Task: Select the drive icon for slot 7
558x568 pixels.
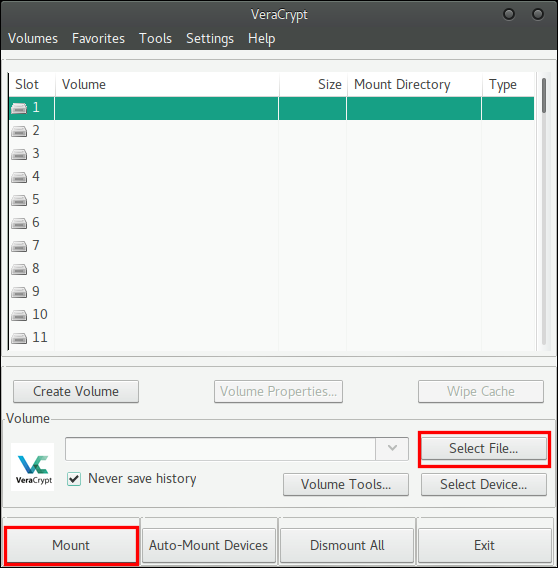Action: pos(19,246)
